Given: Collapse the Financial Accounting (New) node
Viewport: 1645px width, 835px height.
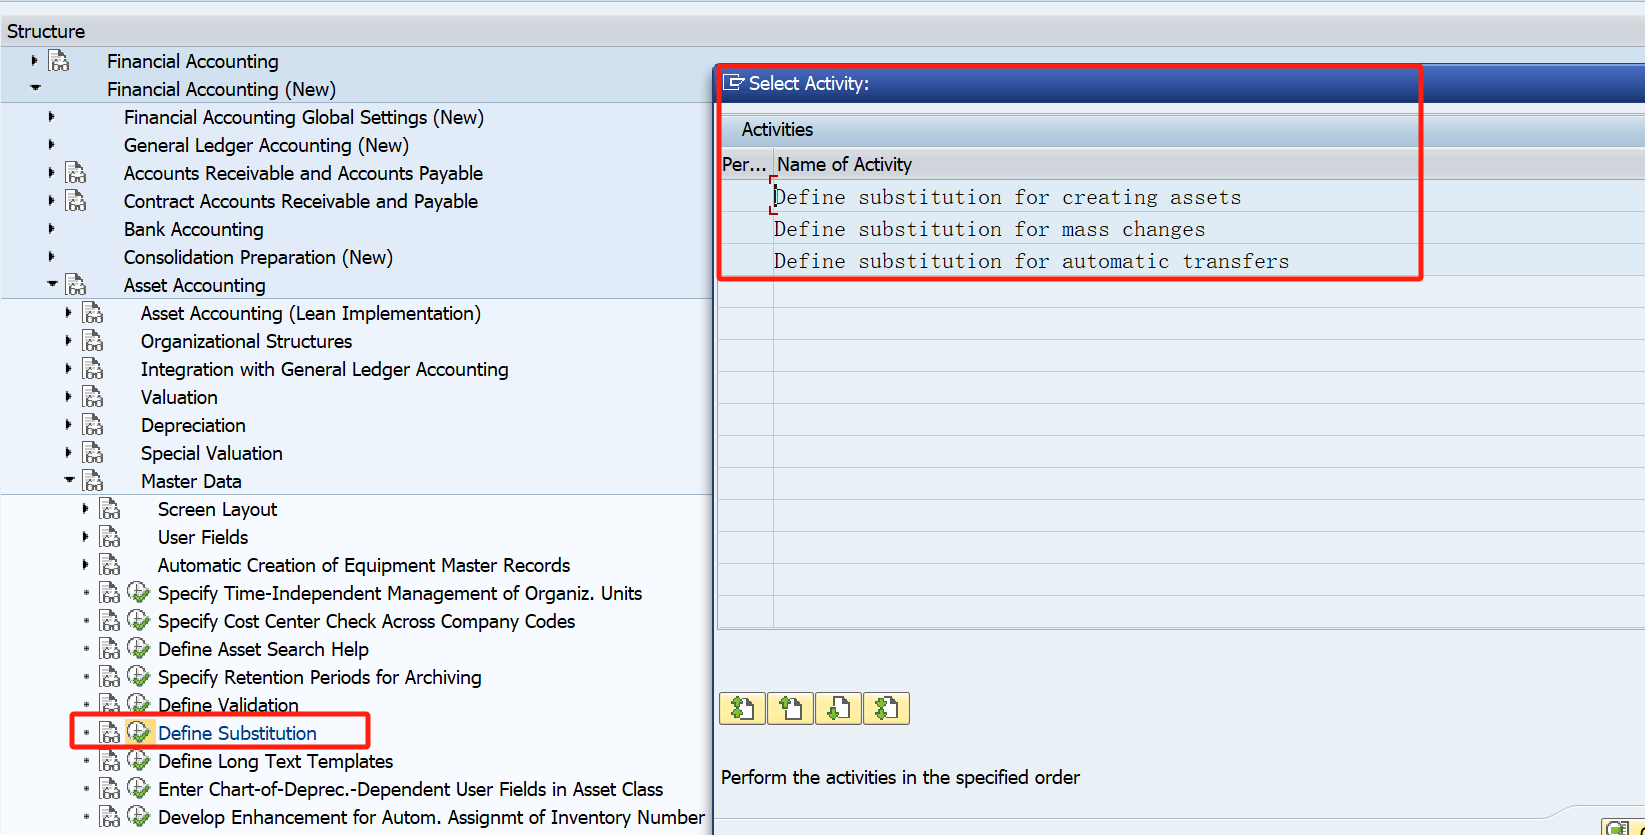Looking at the screenshot, I should click(x=35, y=88).
